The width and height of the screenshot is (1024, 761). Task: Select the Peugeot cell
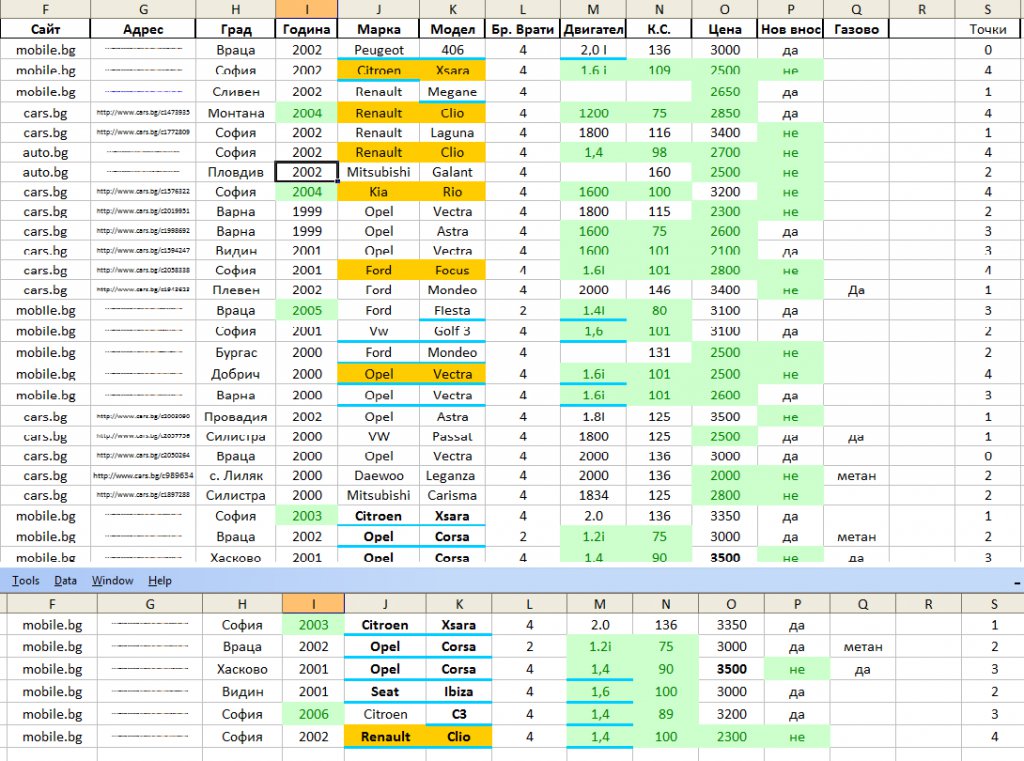[379, 49]
